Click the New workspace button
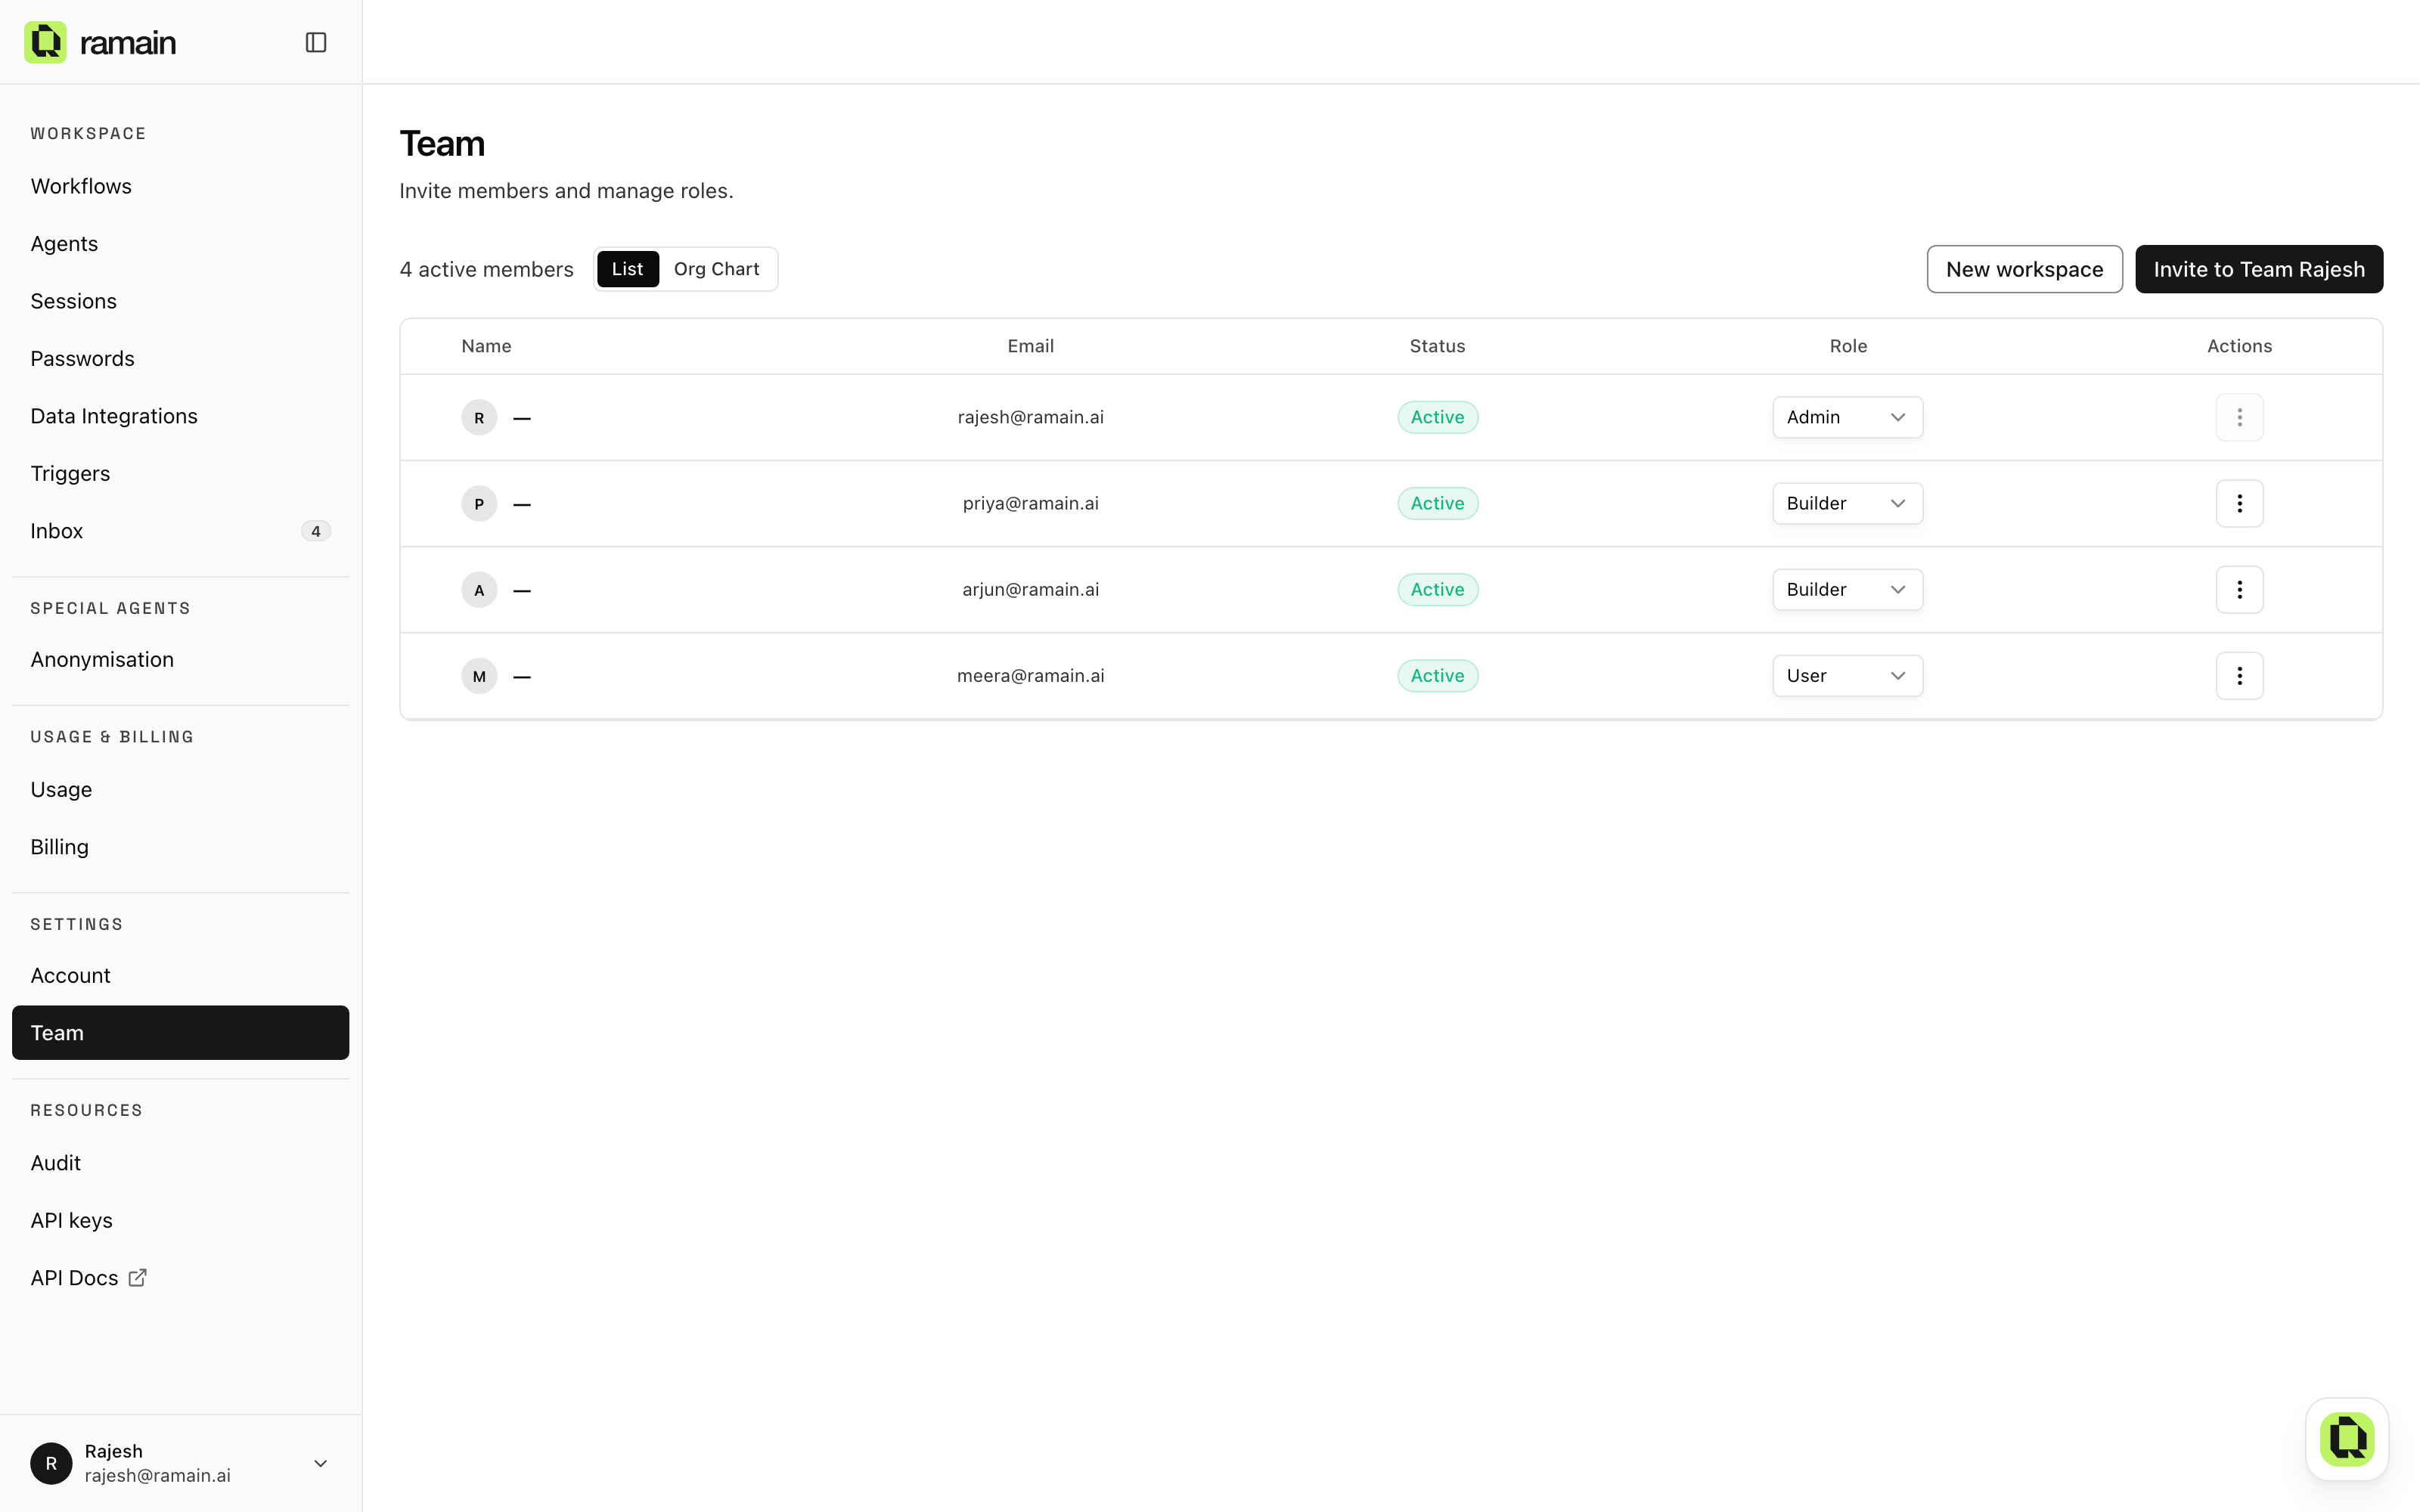This screenshot has height=1512, width=2420. [2024, 269]
